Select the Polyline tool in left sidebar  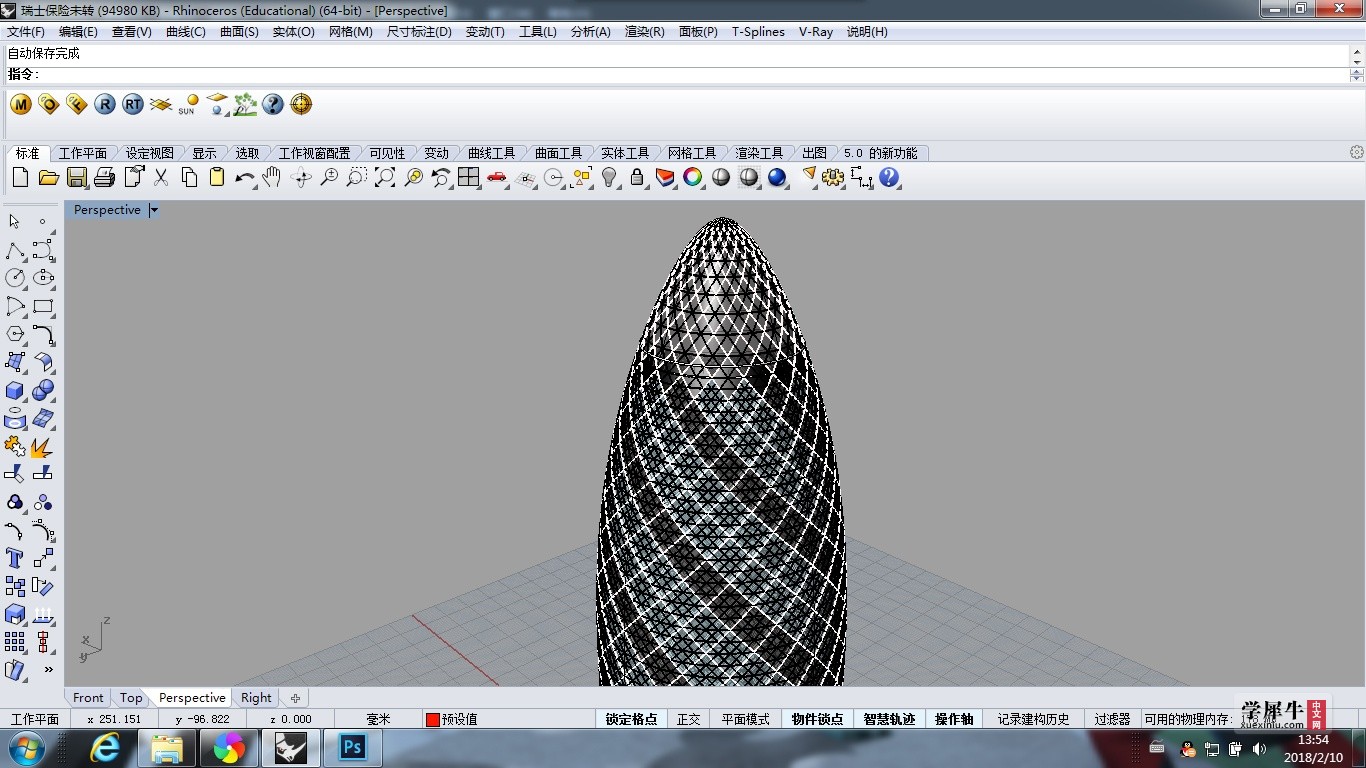click(x=15, y=250)
